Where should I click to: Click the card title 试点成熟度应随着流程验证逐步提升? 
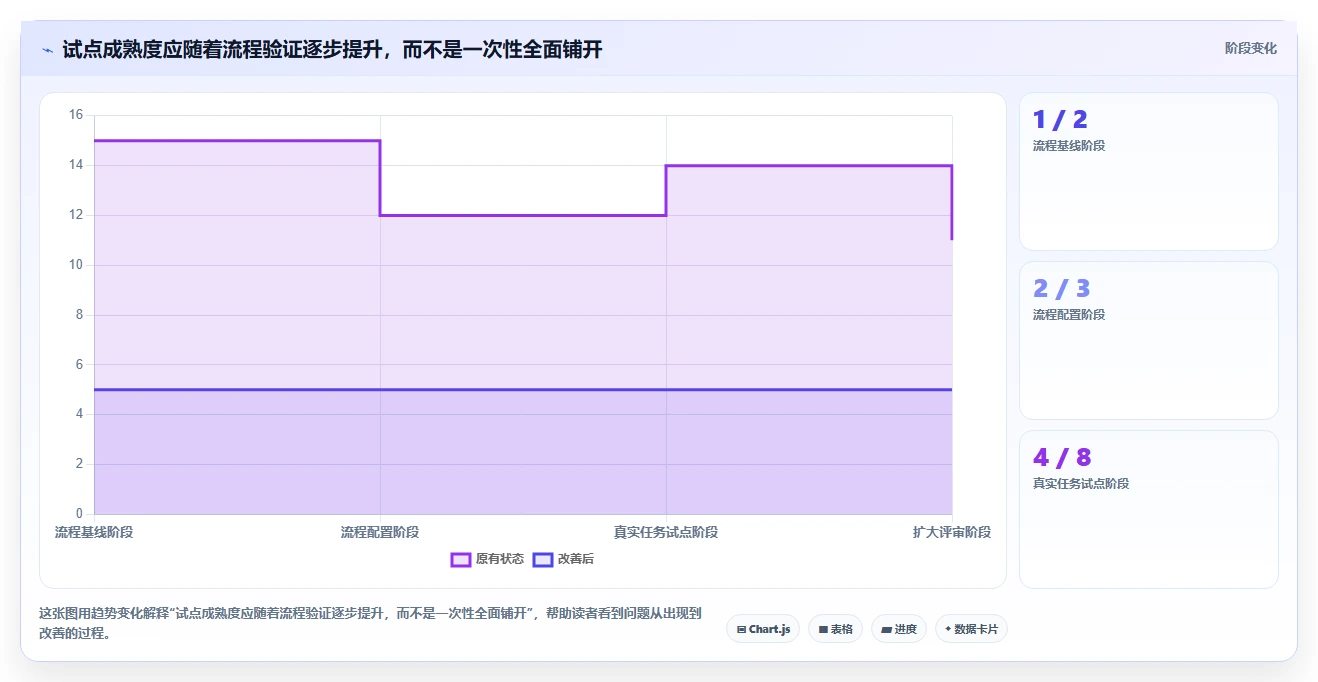click(x=333, y=49)
